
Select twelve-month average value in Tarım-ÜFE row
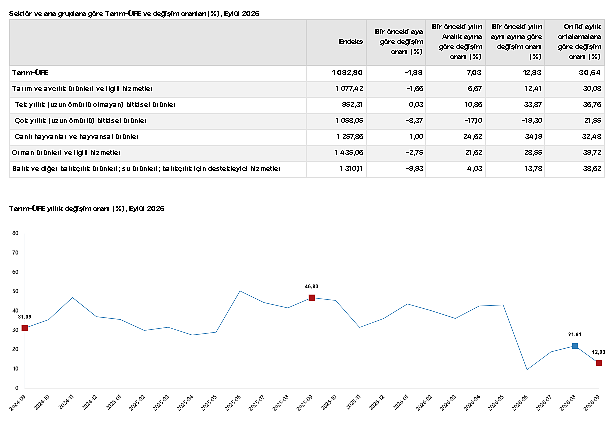coord(590,73)
